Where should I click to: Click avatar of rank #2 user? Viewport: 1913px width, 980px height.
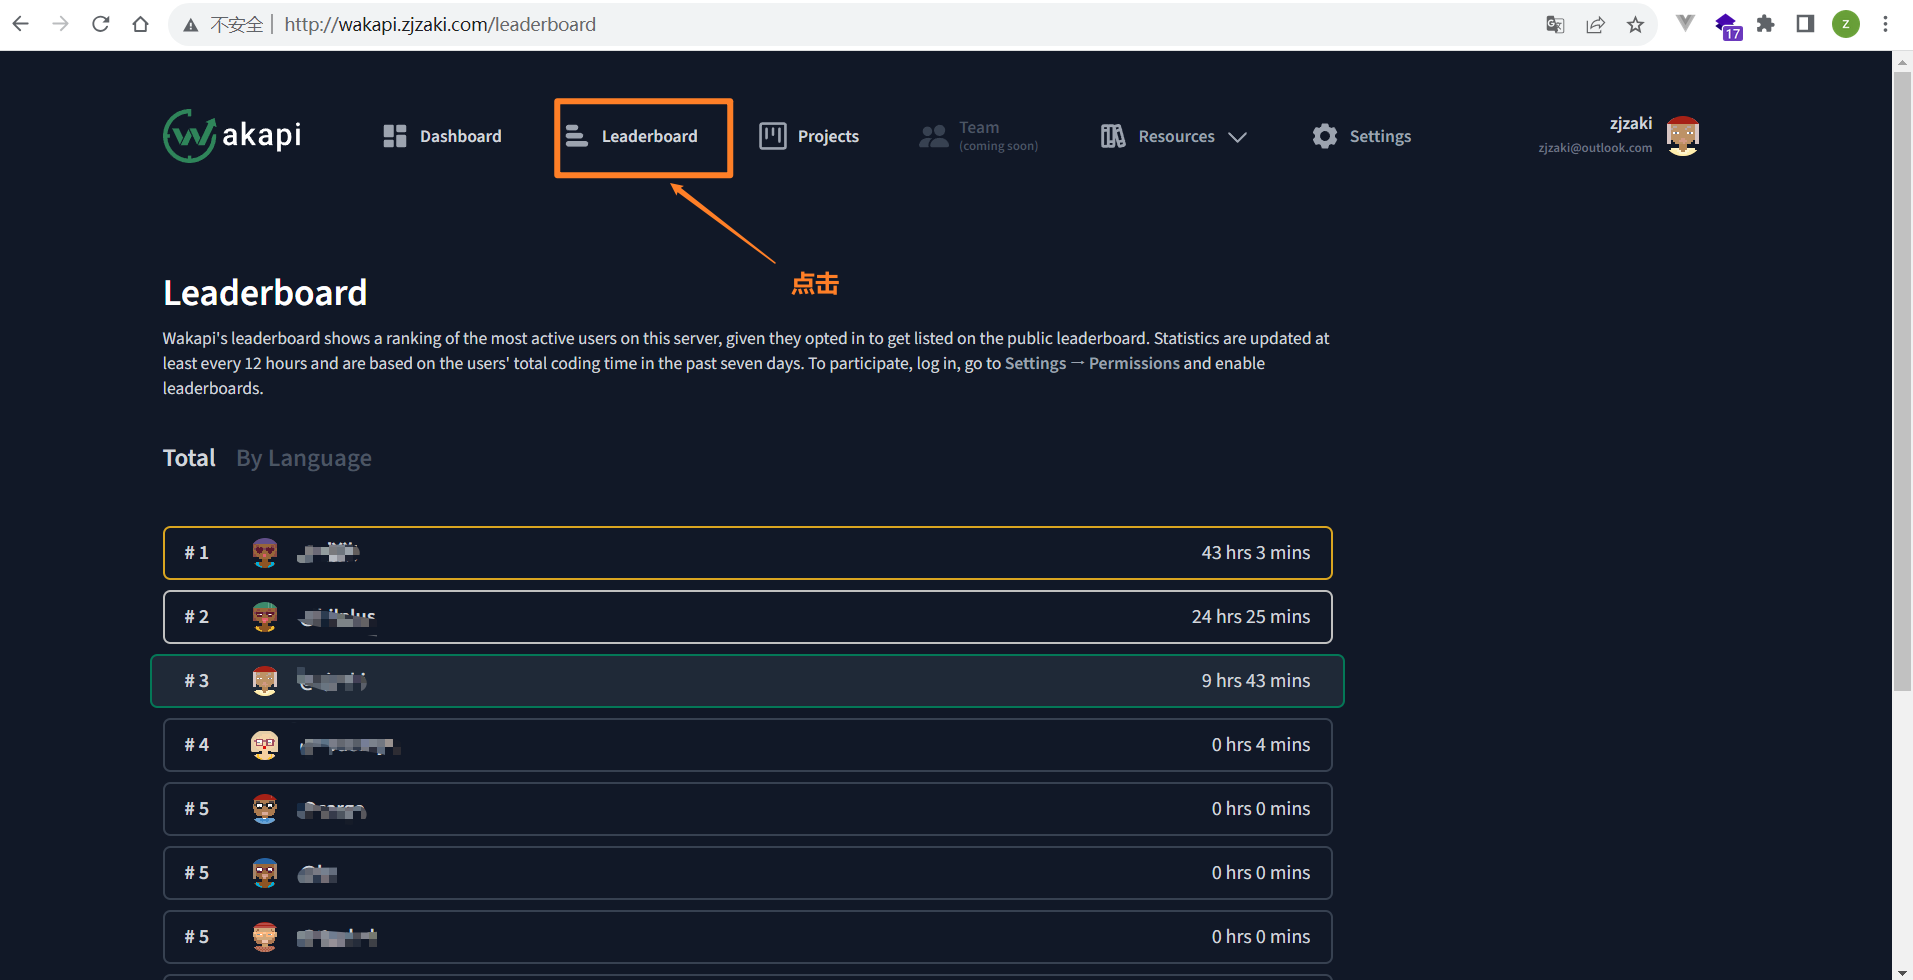click(x=265, y=617)
